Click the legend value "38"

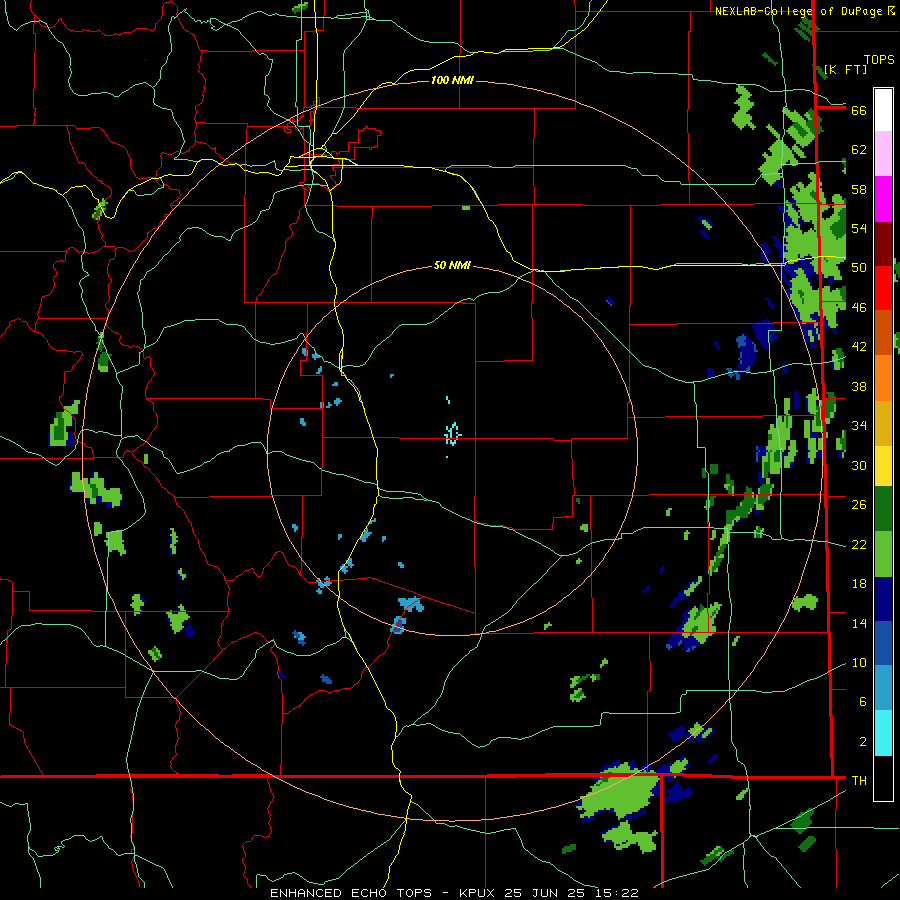coord(859,386)
